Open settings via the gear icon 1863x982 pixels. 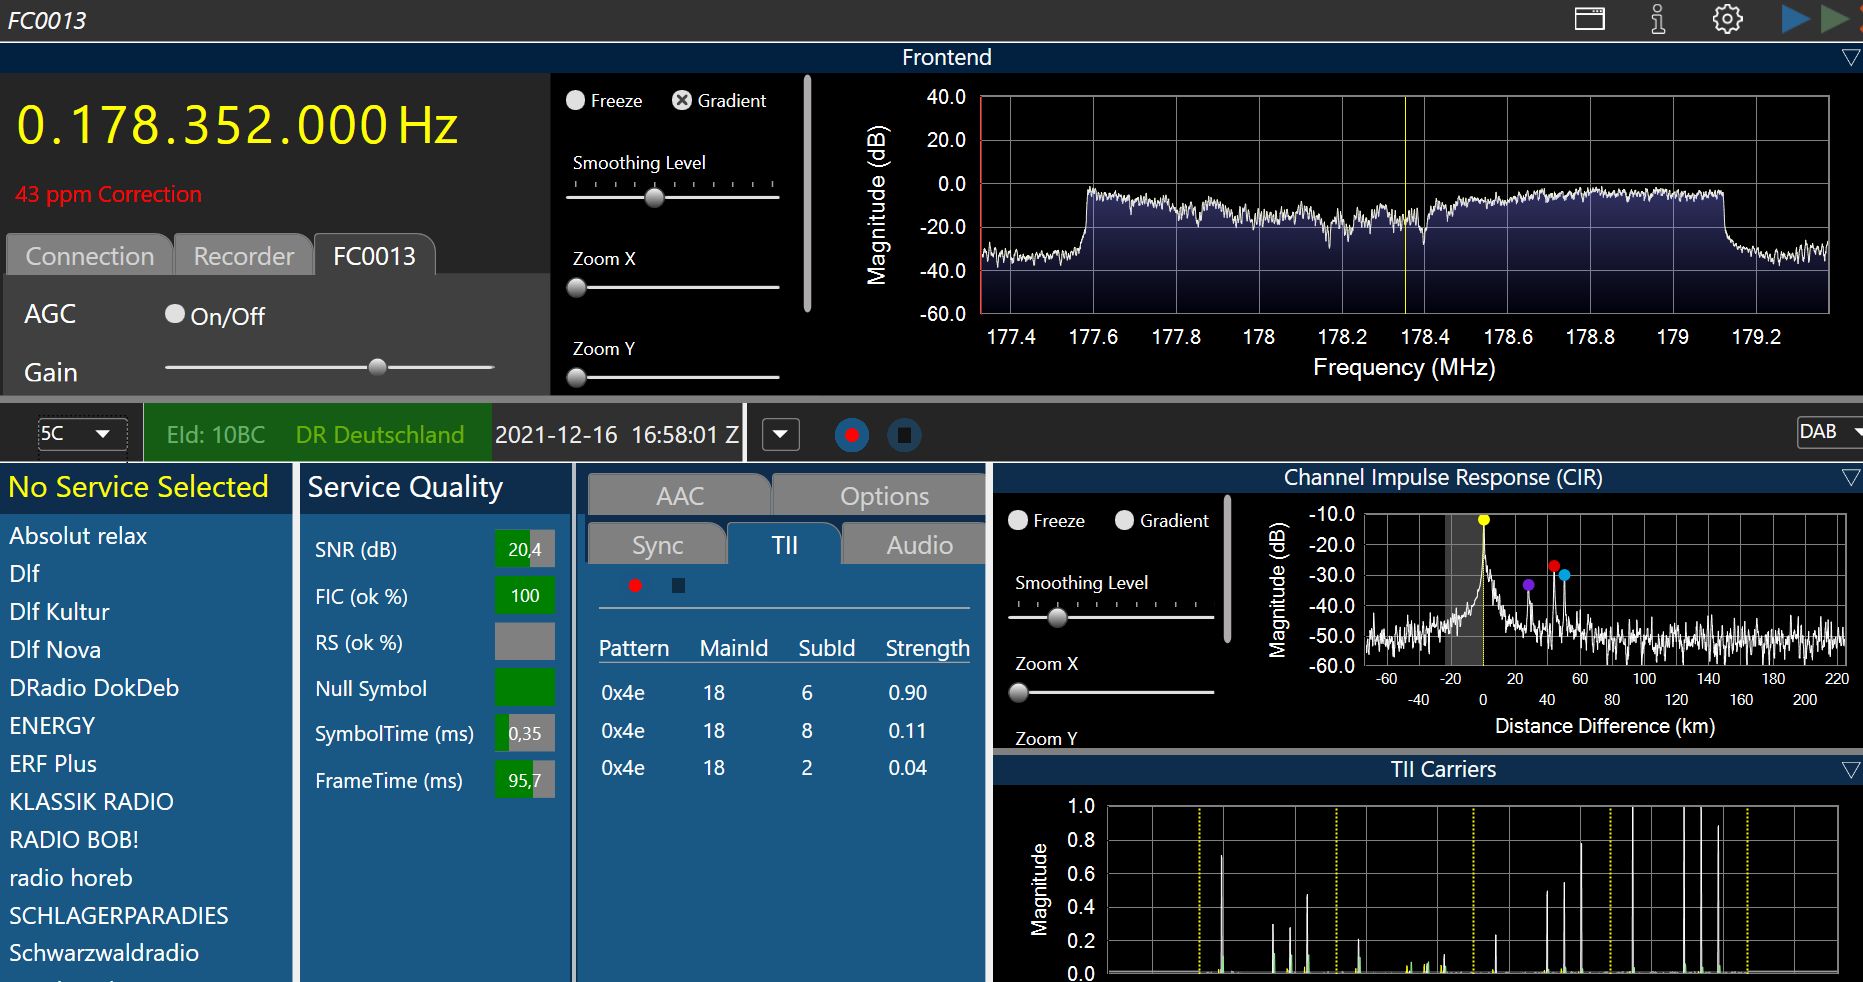click(x=1727, y=19)
